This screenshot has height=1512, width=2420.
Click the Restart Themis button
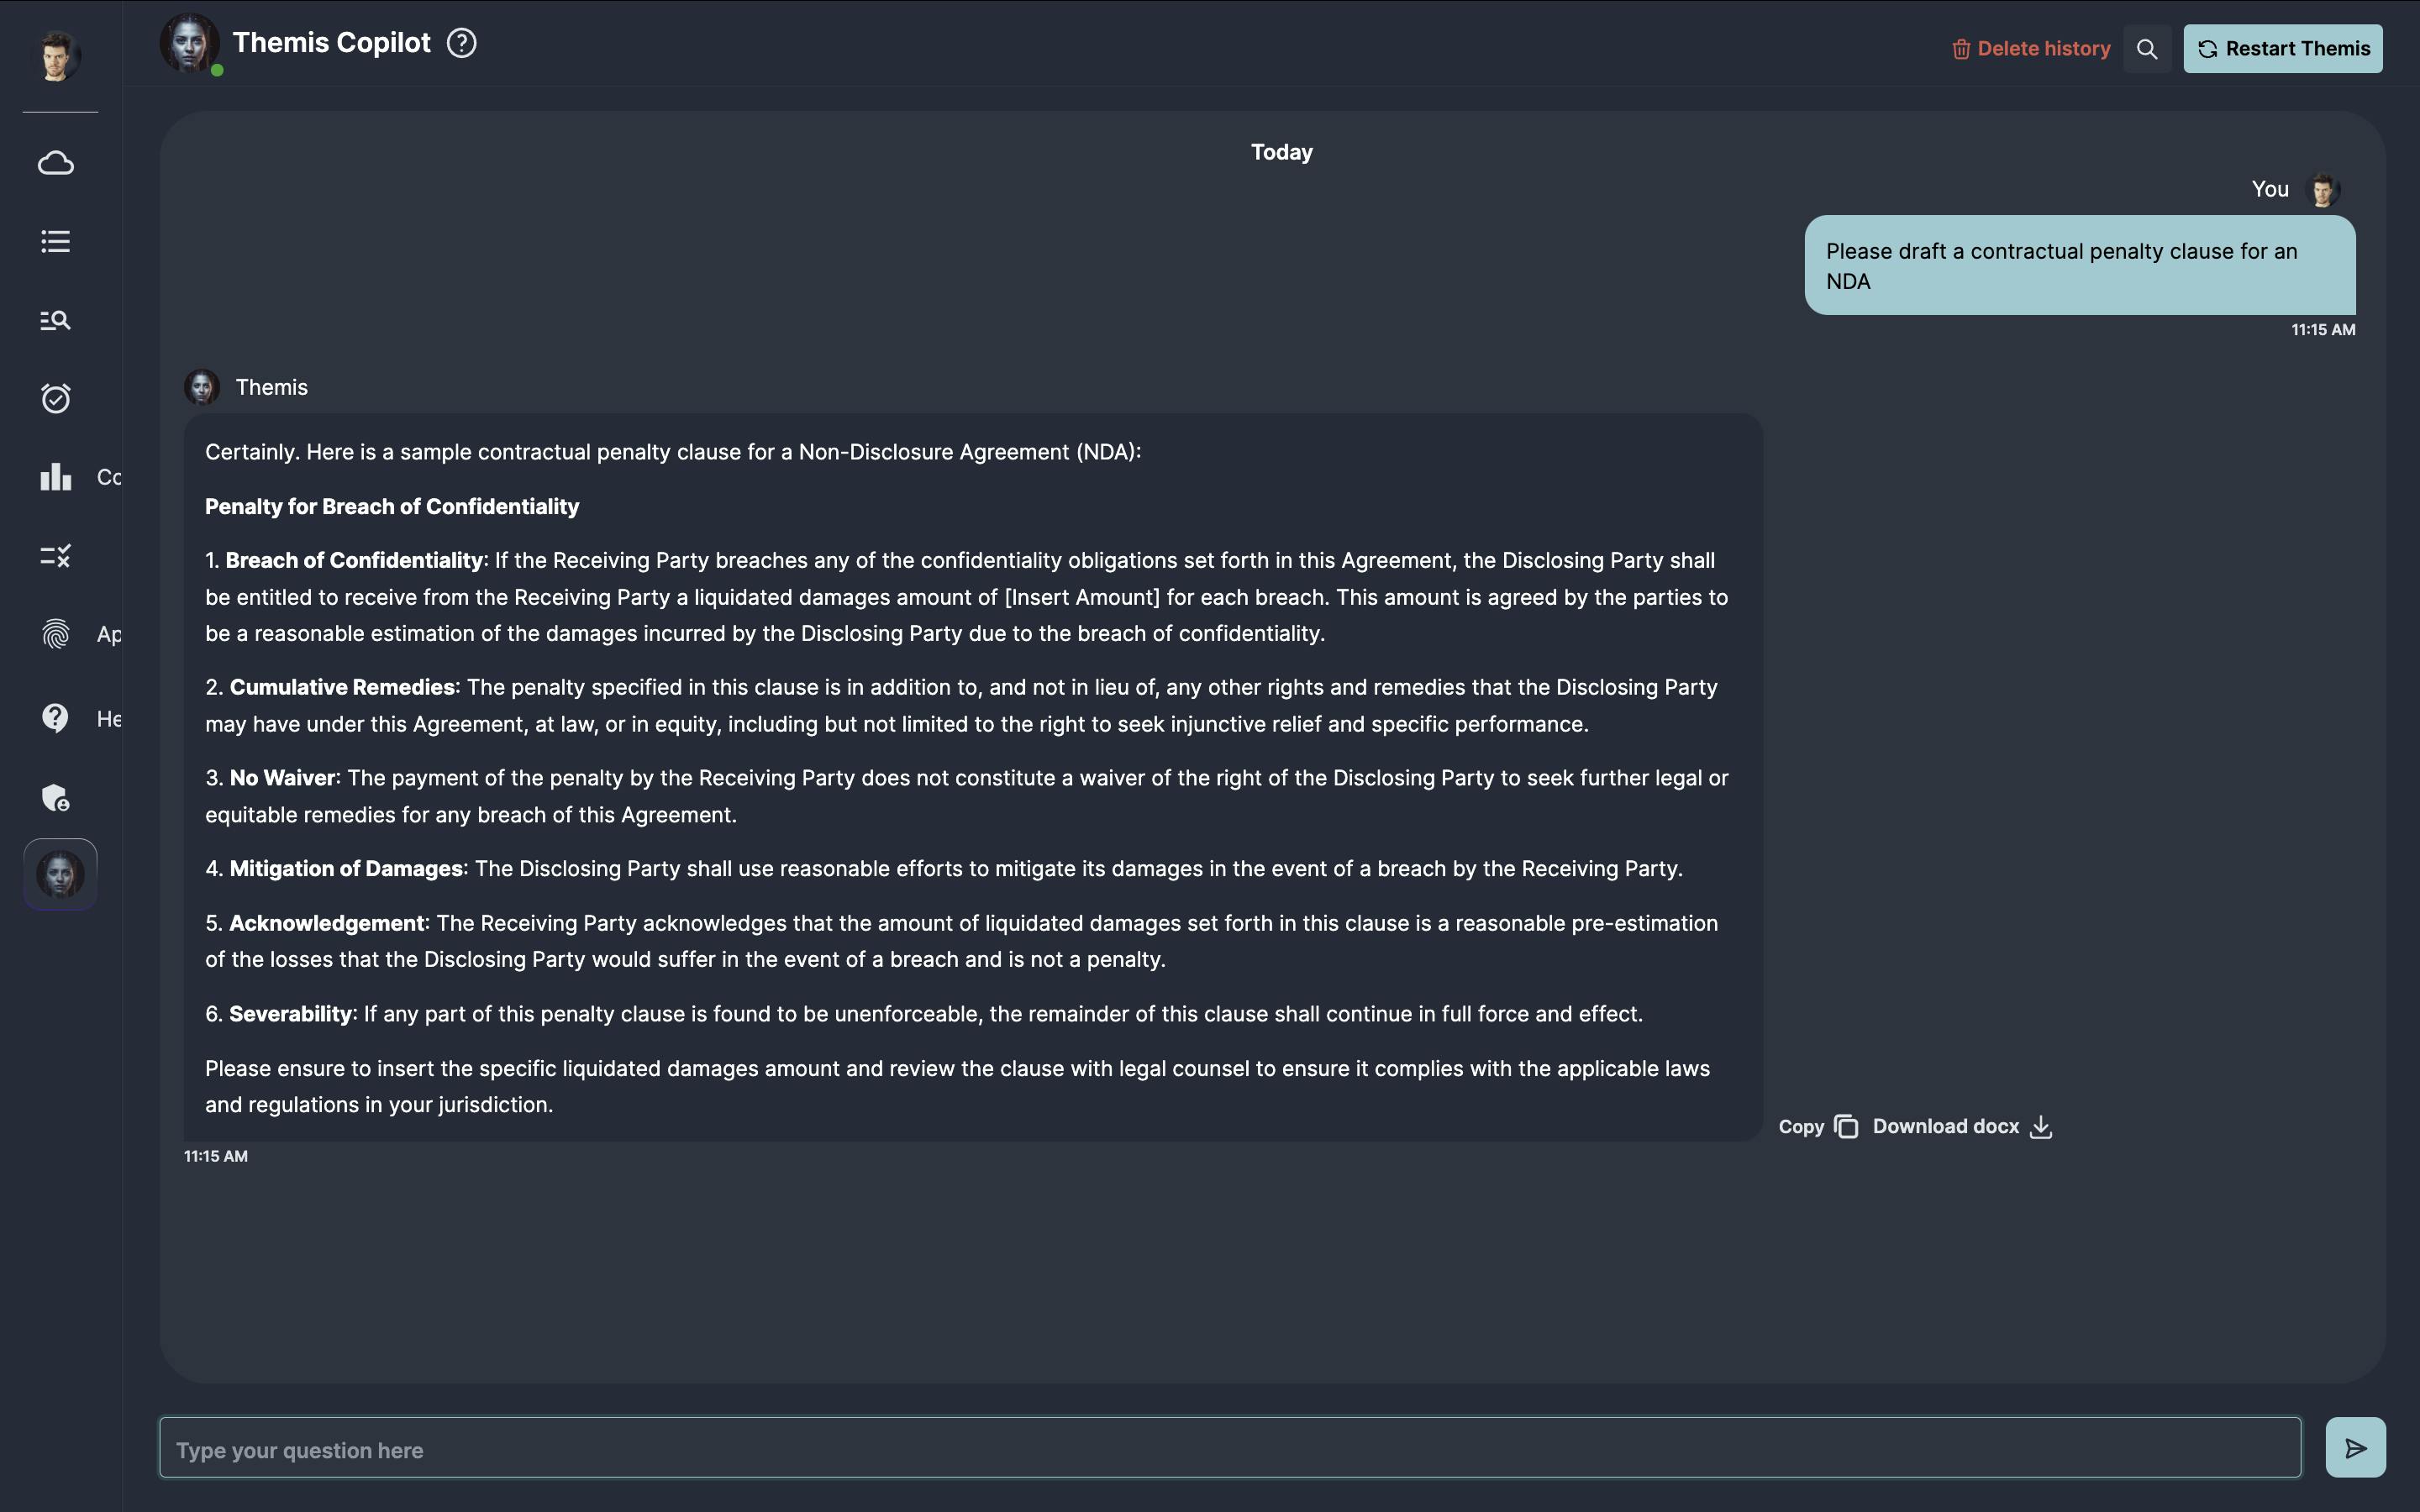tap(2283, 49)
